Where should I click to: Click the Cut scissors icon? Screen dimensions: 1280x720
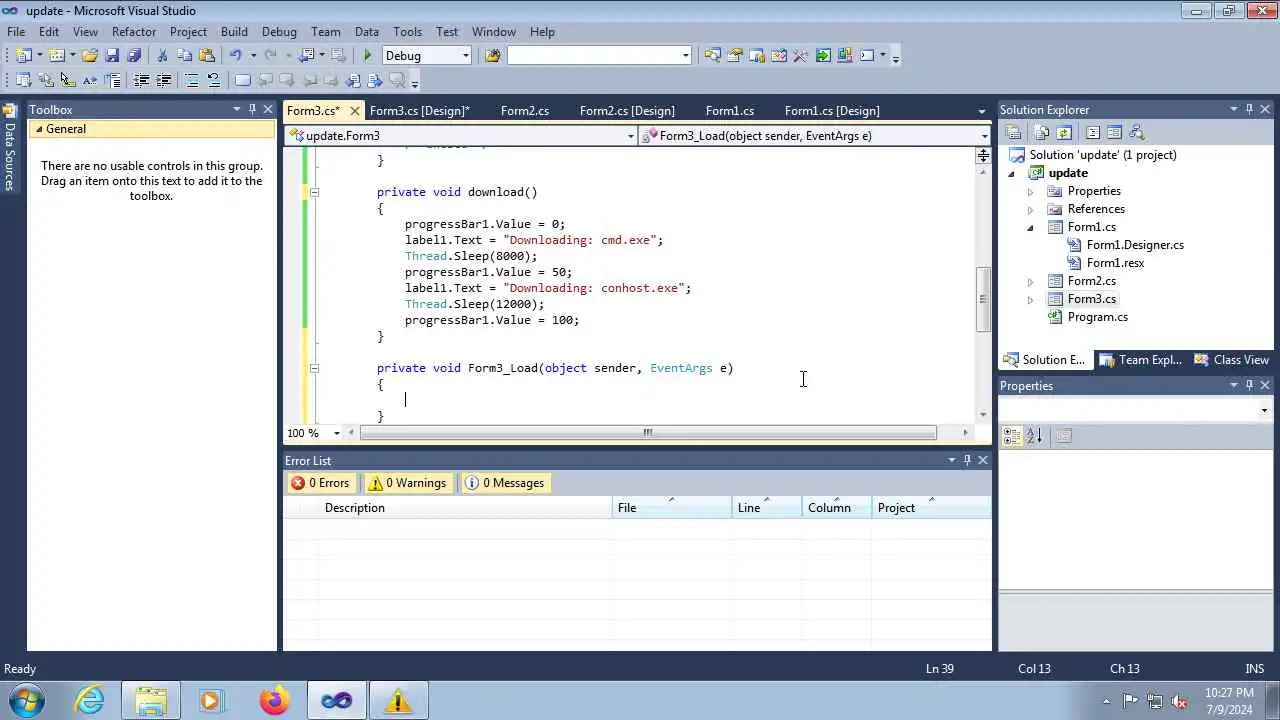tap(162, 56)
